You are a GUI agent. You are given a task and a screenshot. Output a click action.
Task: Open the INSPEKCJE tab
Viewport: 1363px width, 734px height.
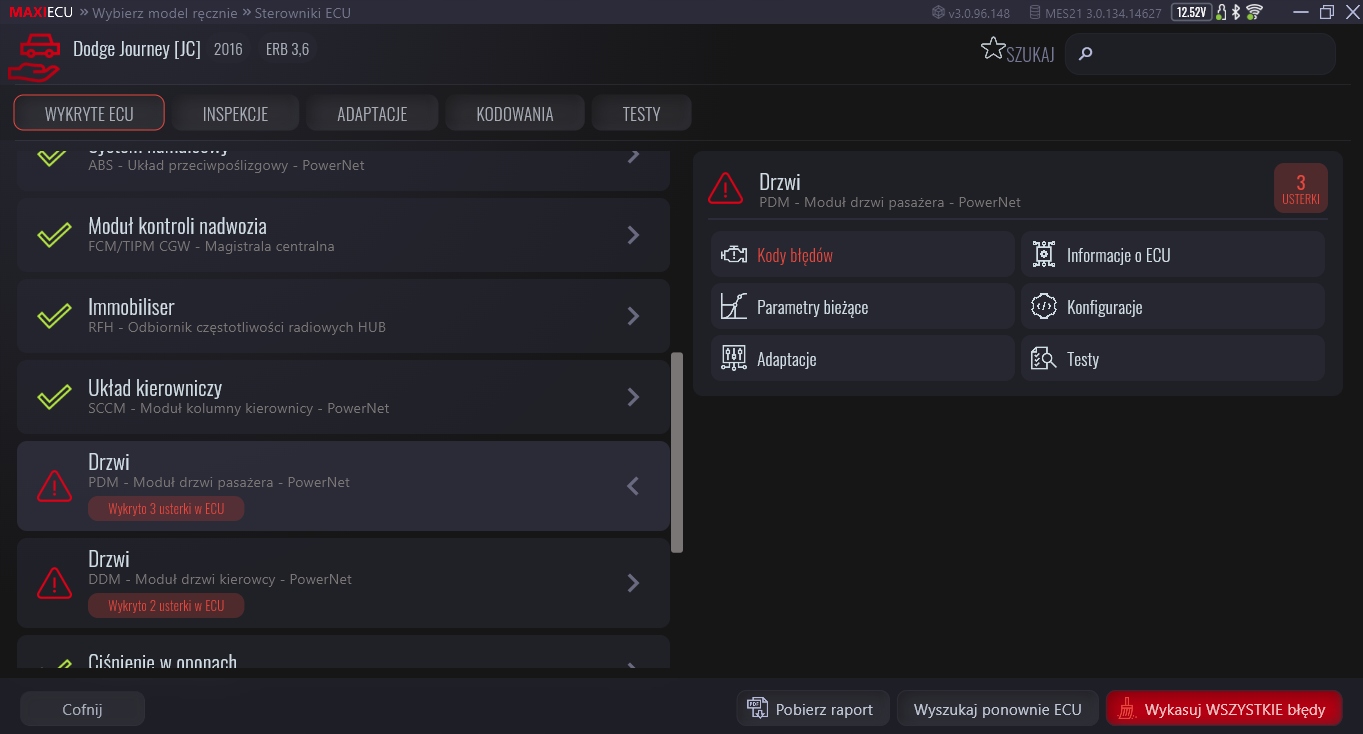coord(235,113)
